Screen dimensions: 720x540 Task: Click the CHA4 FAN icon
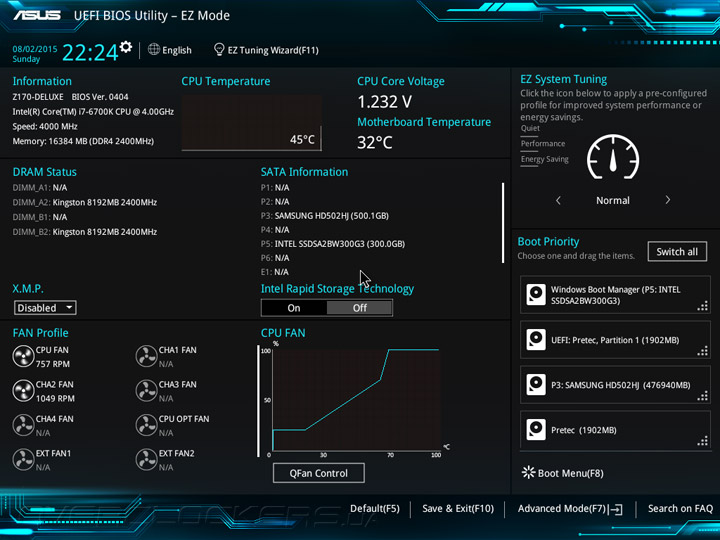tap(23, 425)
